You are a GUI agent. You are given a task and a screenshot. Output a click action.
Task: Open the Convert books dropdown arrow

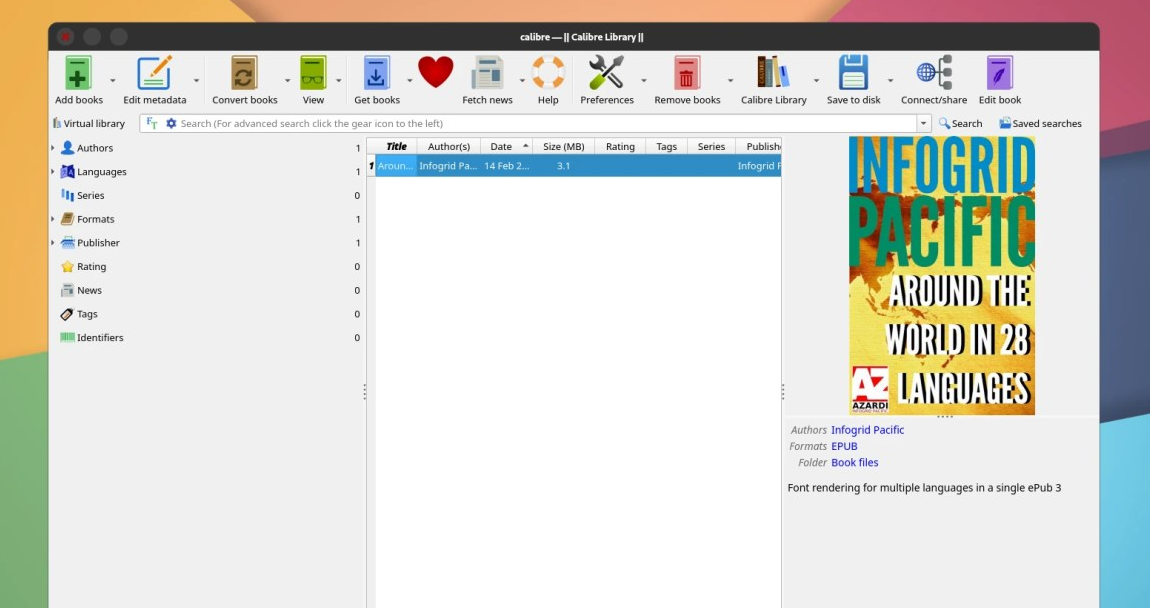click(287, 81)
